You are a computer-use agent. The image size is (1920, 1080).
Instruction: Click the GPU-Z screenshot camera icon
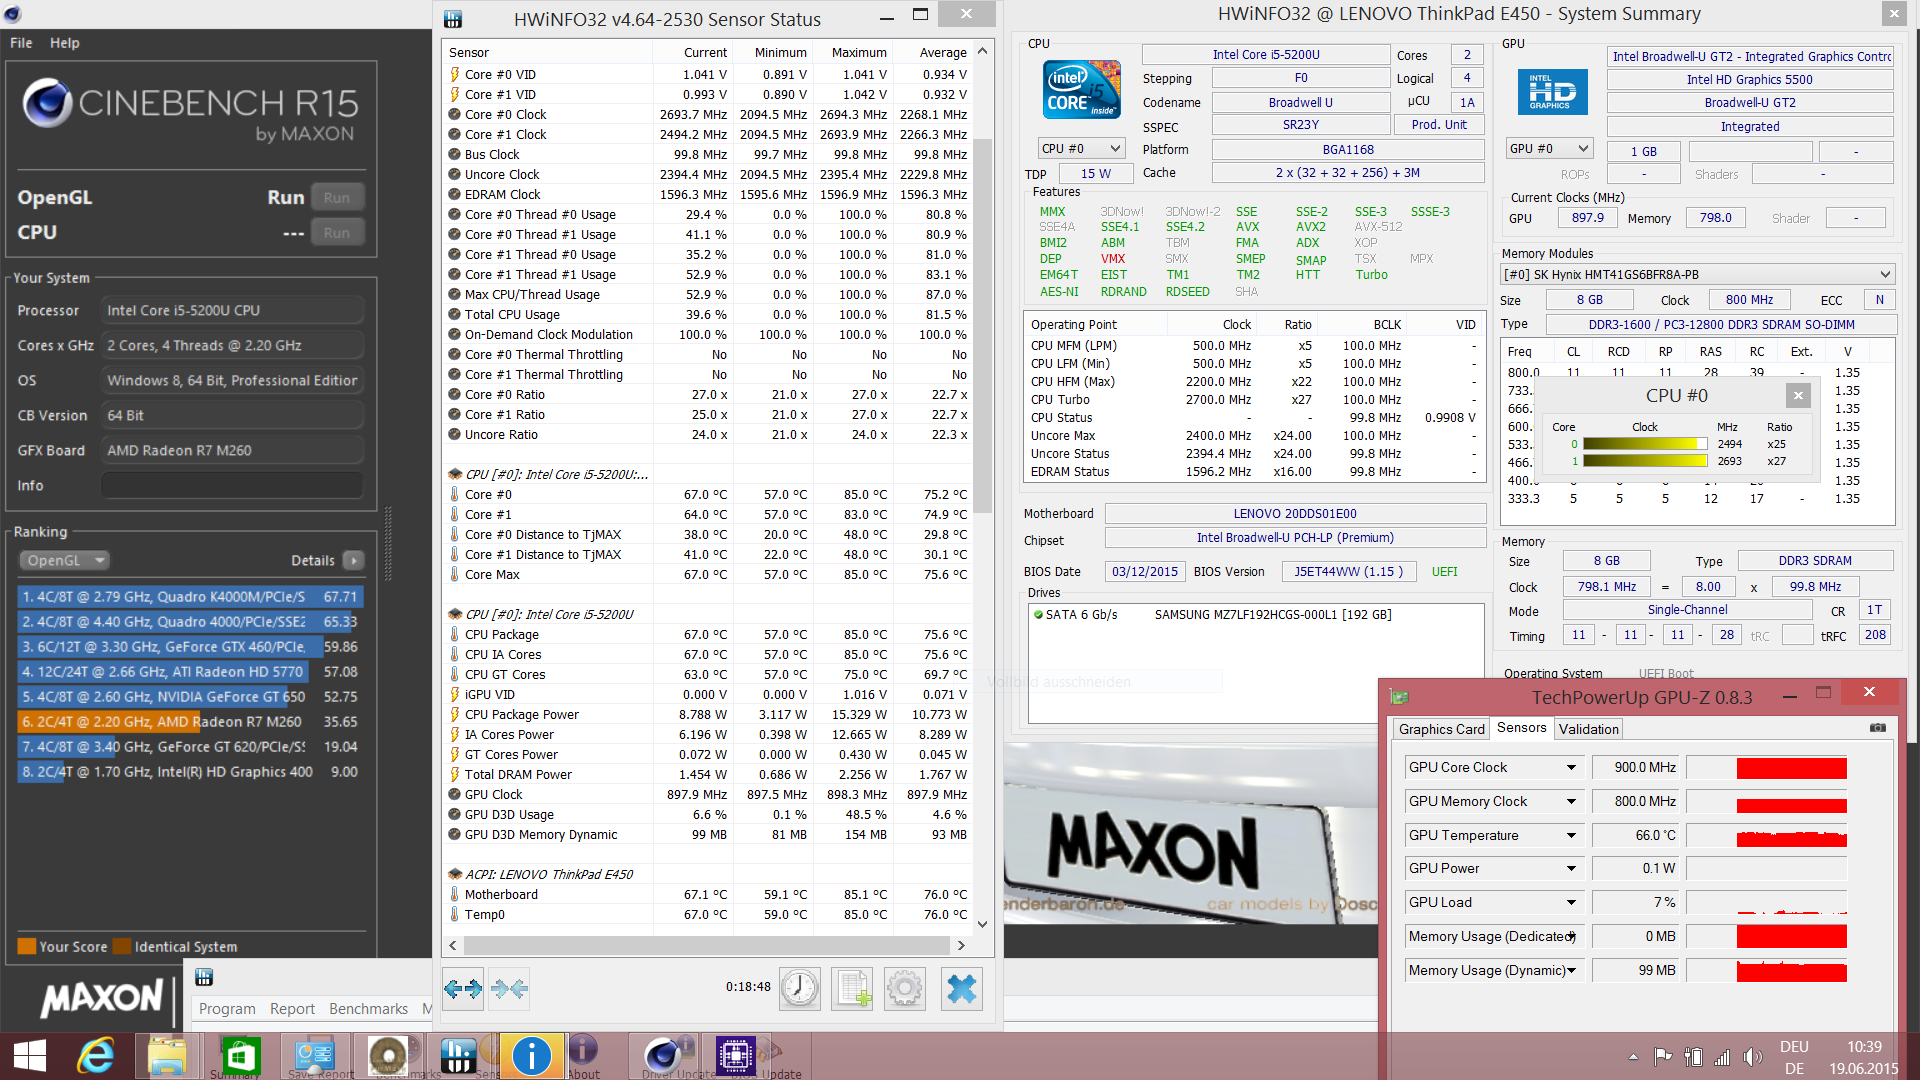point(1878,728)
